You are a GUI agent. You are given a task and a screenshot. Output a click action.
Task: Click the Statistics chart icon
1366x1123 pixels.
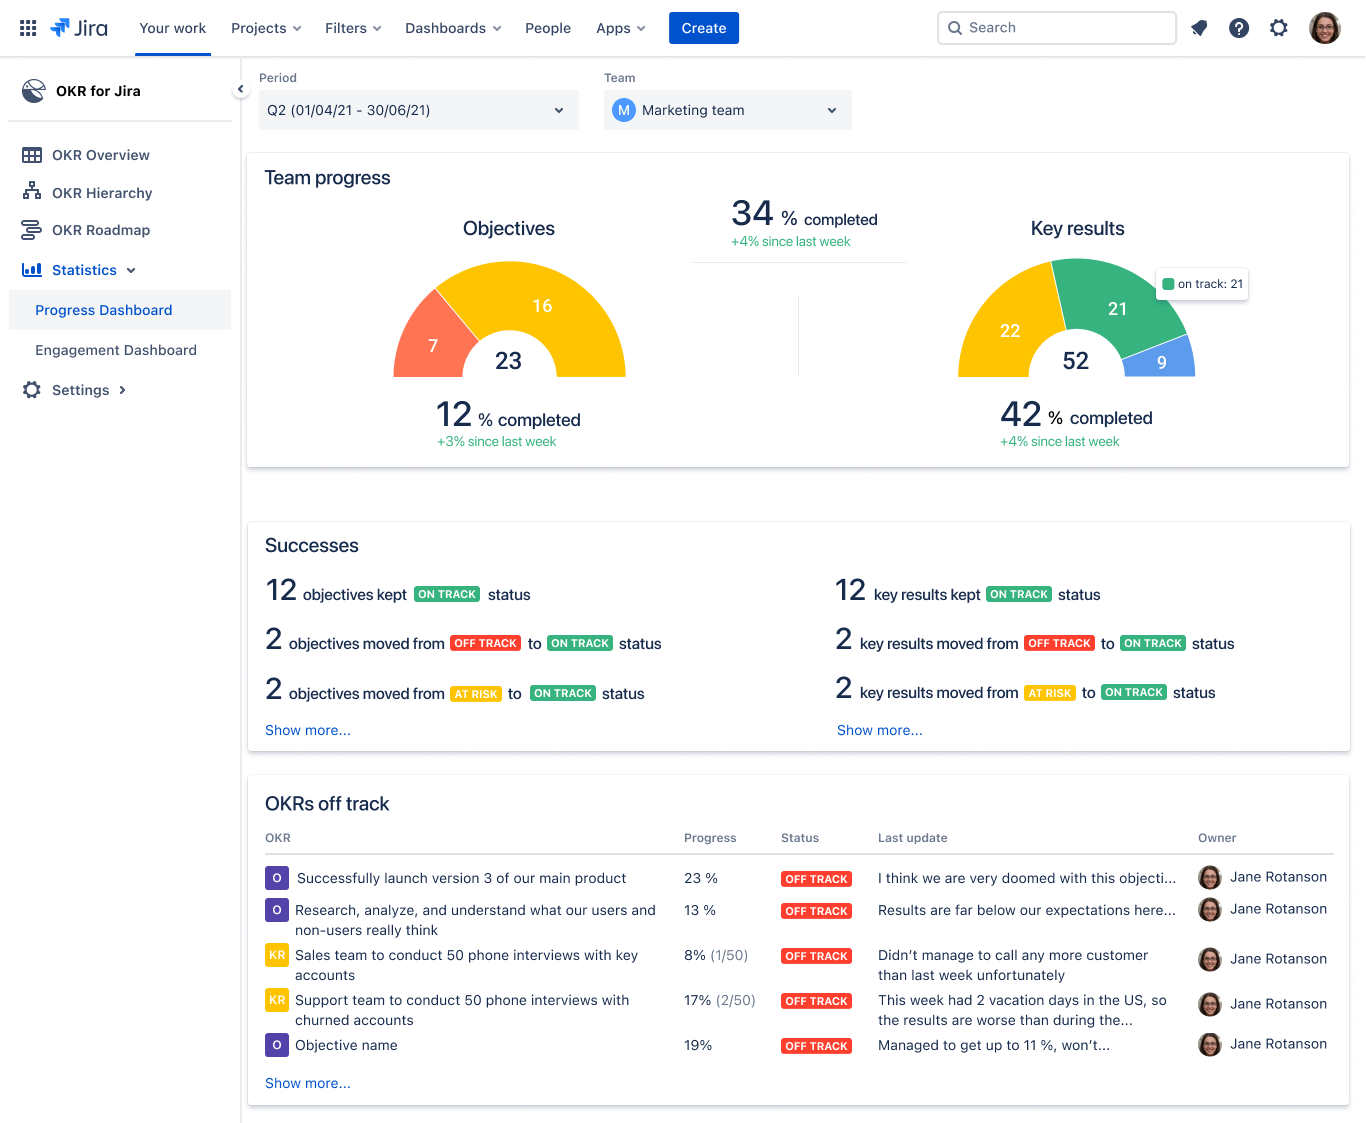coord(33,270)
